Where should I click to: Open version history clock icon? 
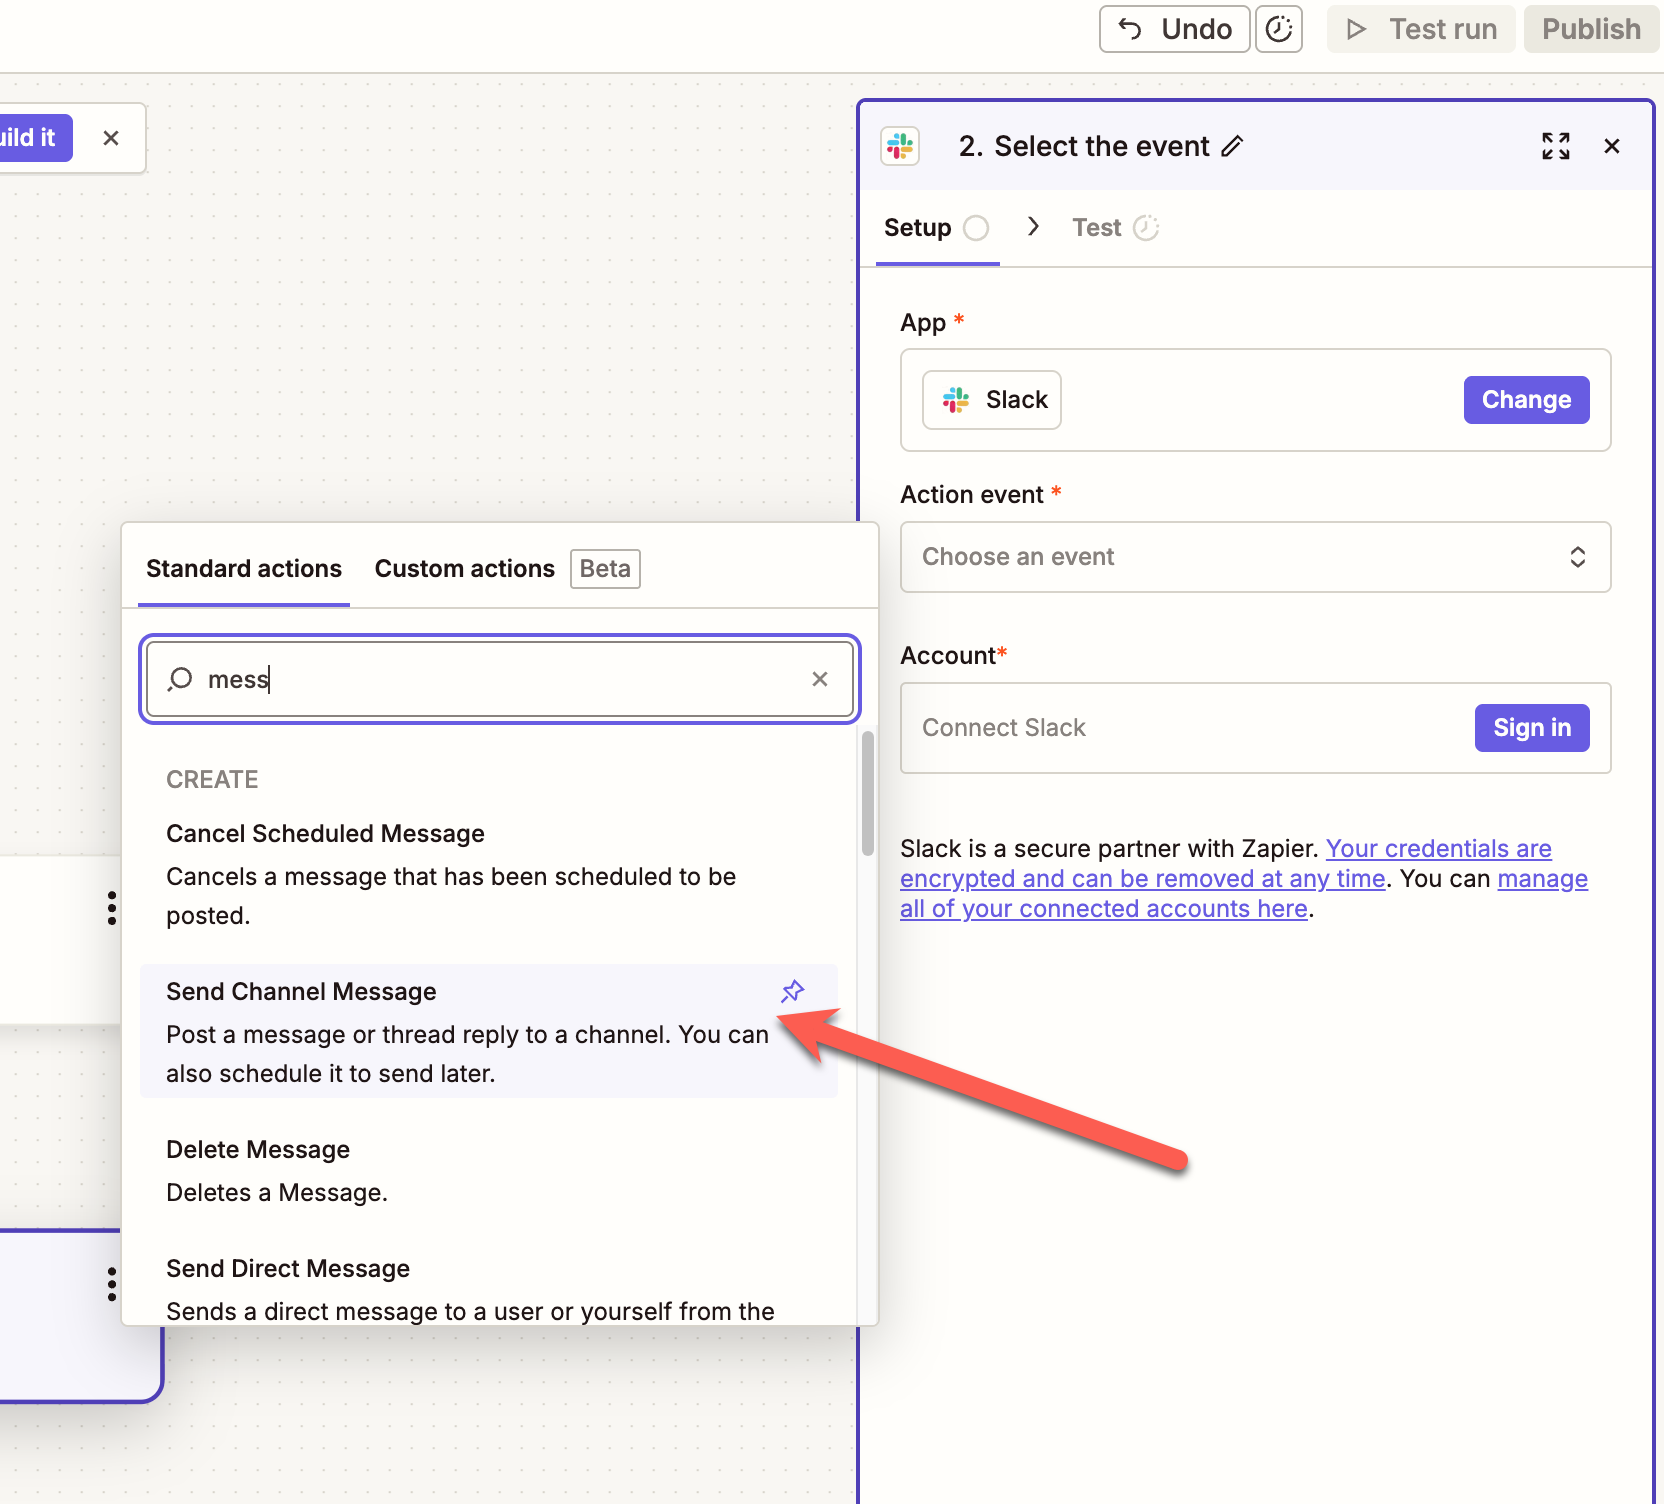coord(1279,29)
